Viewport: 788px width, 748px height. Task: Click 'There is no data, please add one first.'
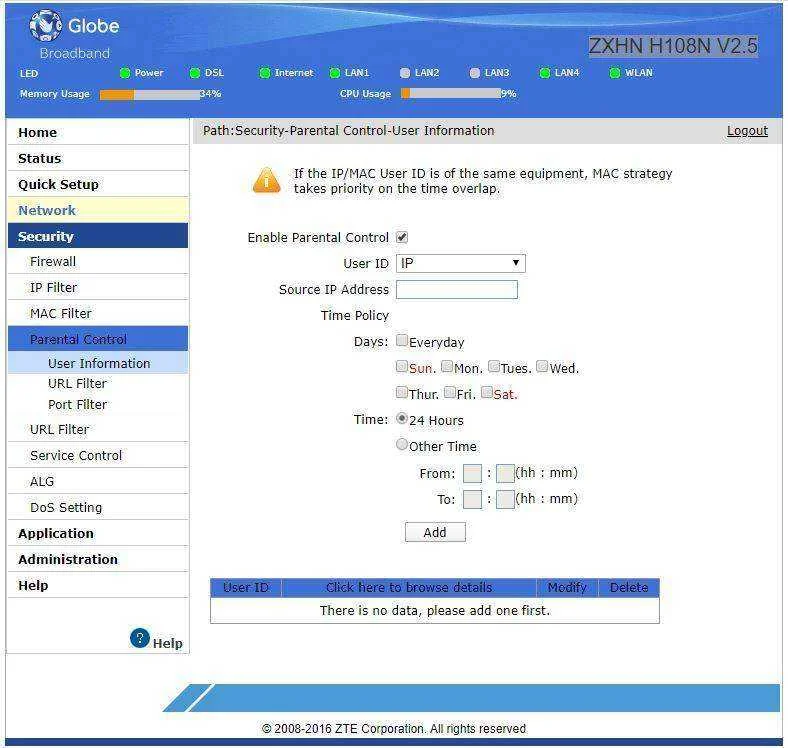tap(435, 610)
